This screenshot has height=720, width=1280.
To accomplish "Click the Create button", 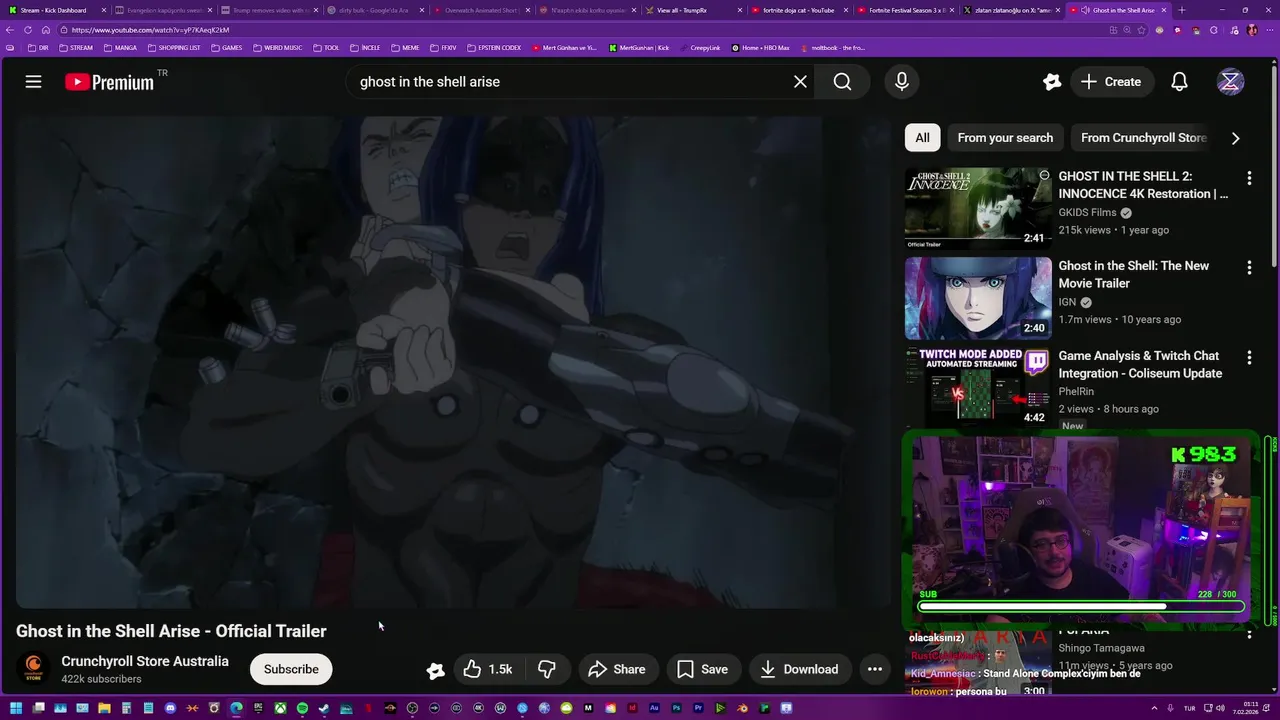I will tap(1111, 82).
